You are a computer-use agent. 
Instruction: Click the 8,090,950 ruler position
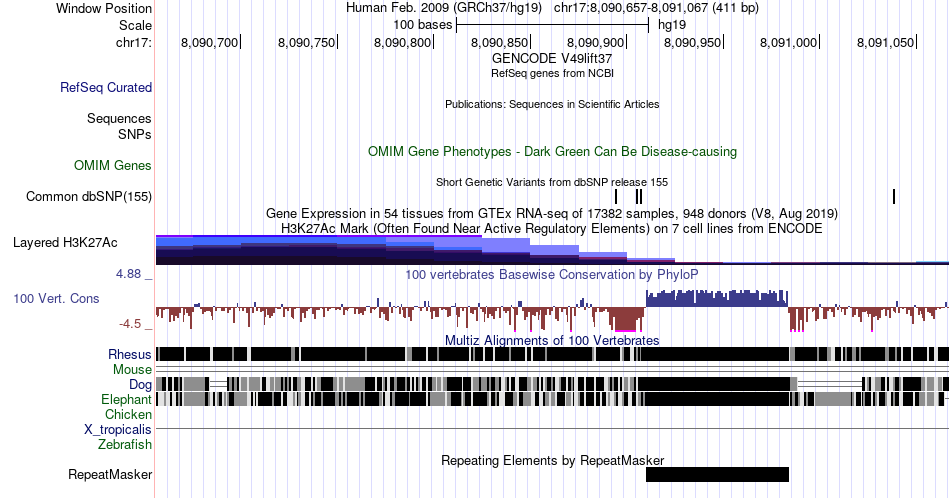click(x=693, y=42)
